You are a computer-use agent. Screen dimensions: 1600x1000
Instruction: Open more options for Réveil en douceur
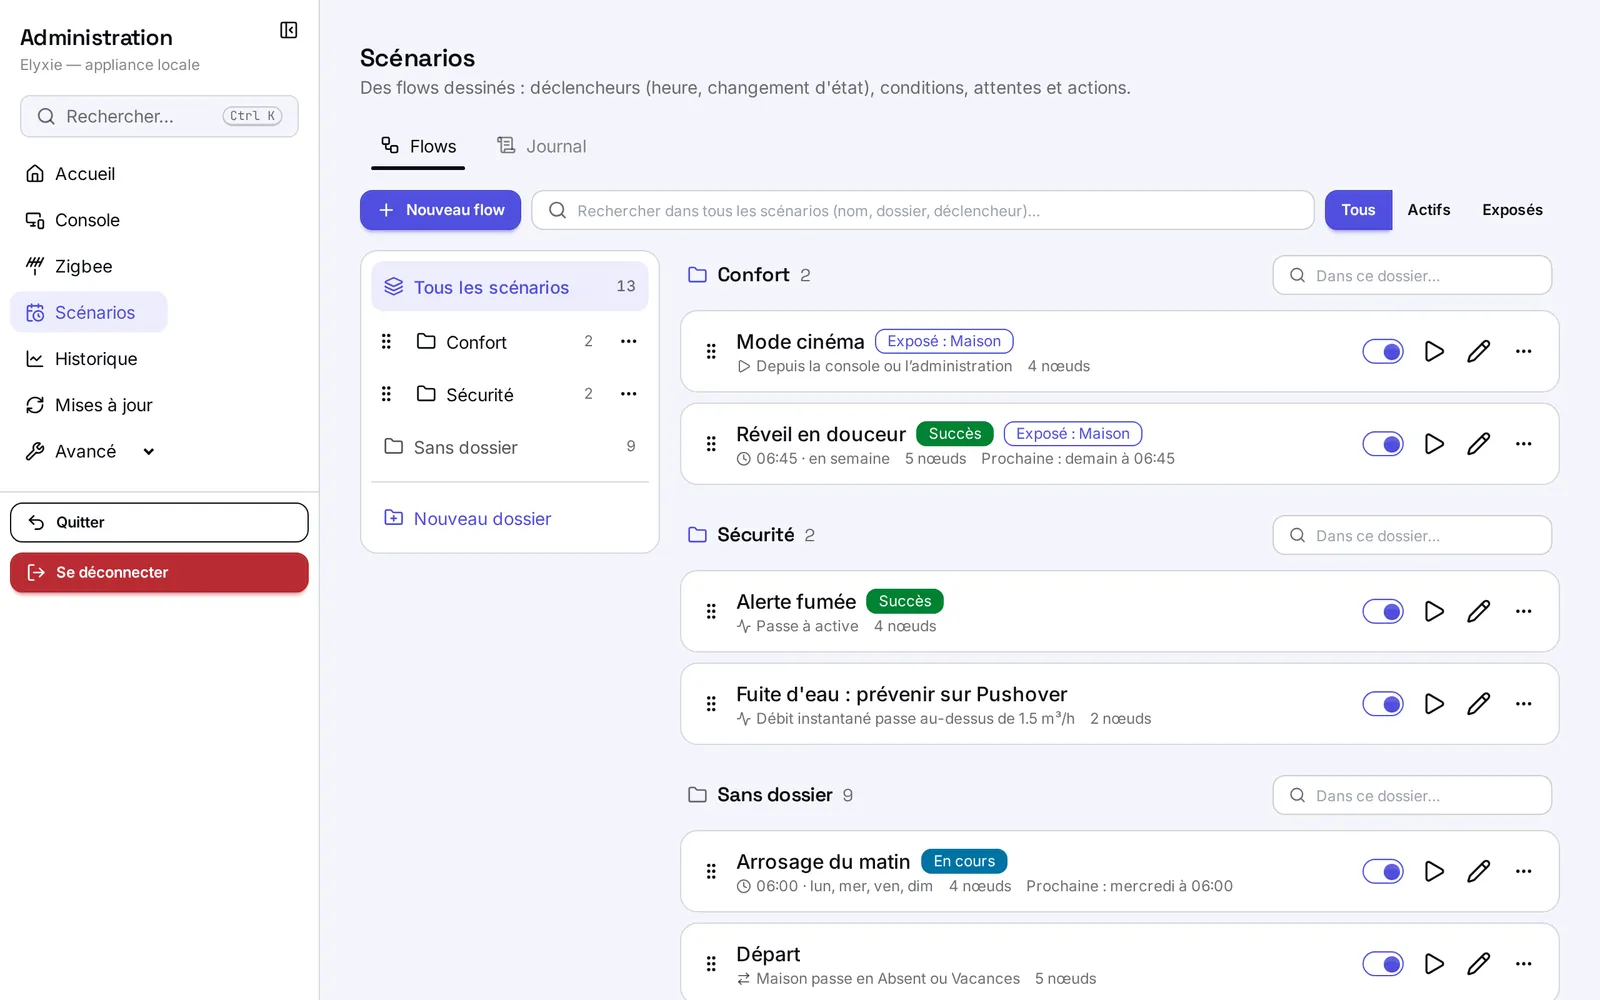pos(1523,444)
